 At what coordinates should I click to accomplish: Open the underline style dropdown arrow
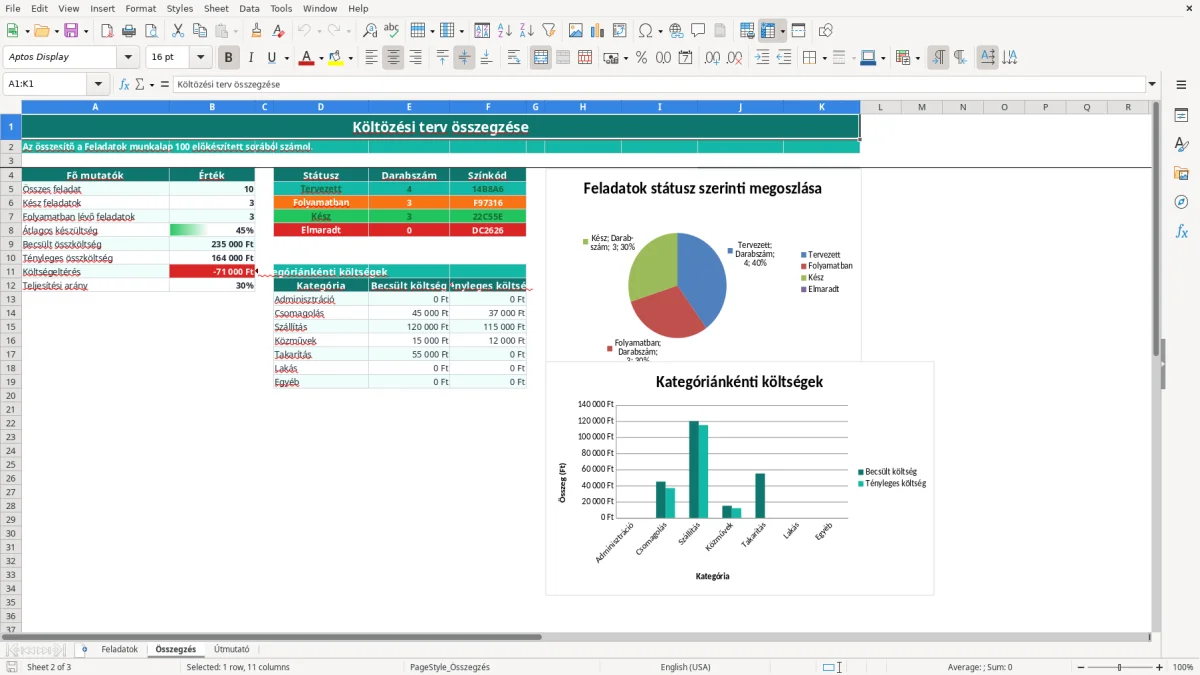(287, 58)
